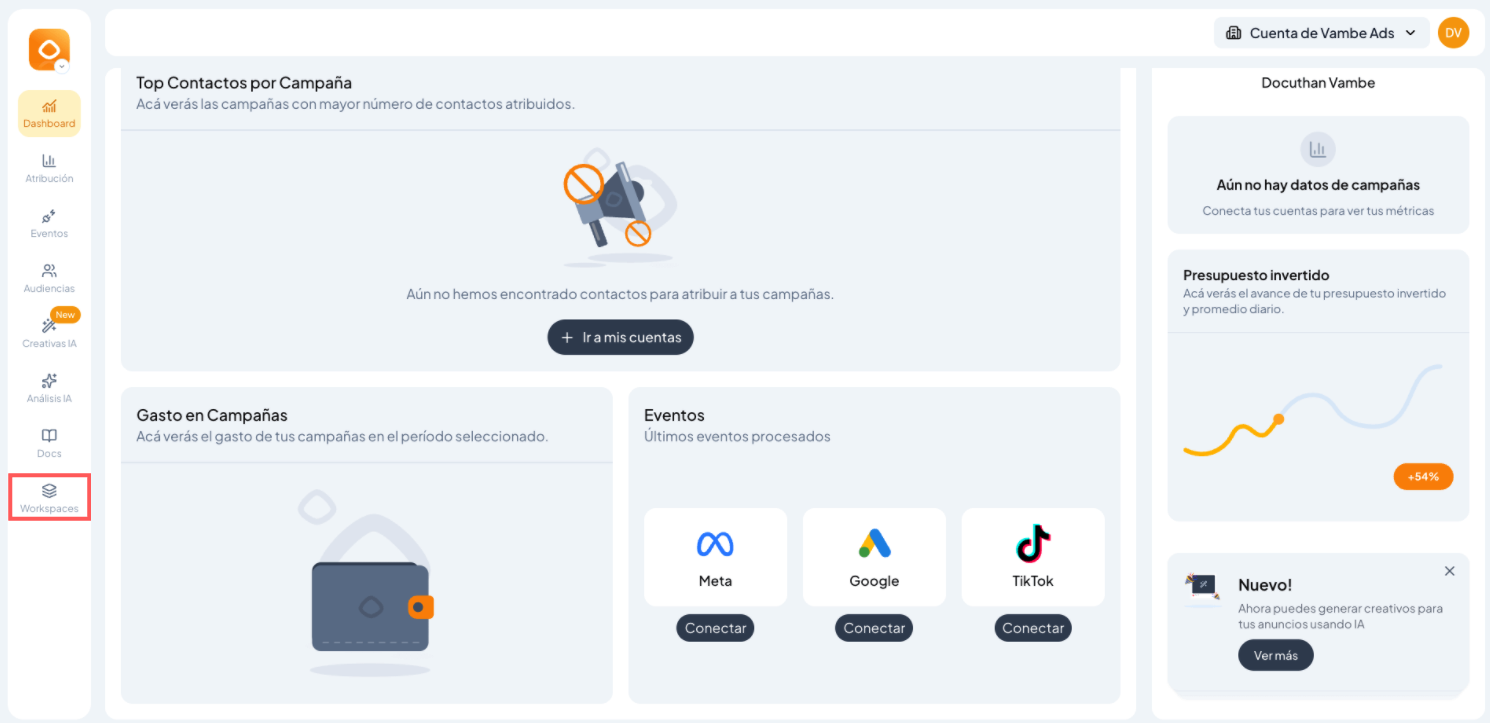
Task: Click the DV user avatar
Action: (x=1453, y=33)
